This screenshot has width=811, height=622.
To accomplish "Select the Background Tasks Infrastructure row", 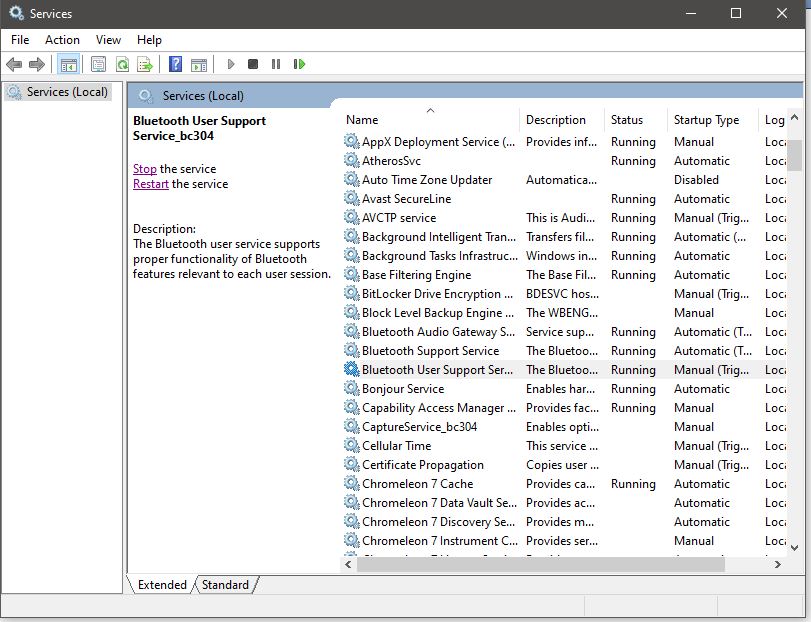I will pos(564,255).
